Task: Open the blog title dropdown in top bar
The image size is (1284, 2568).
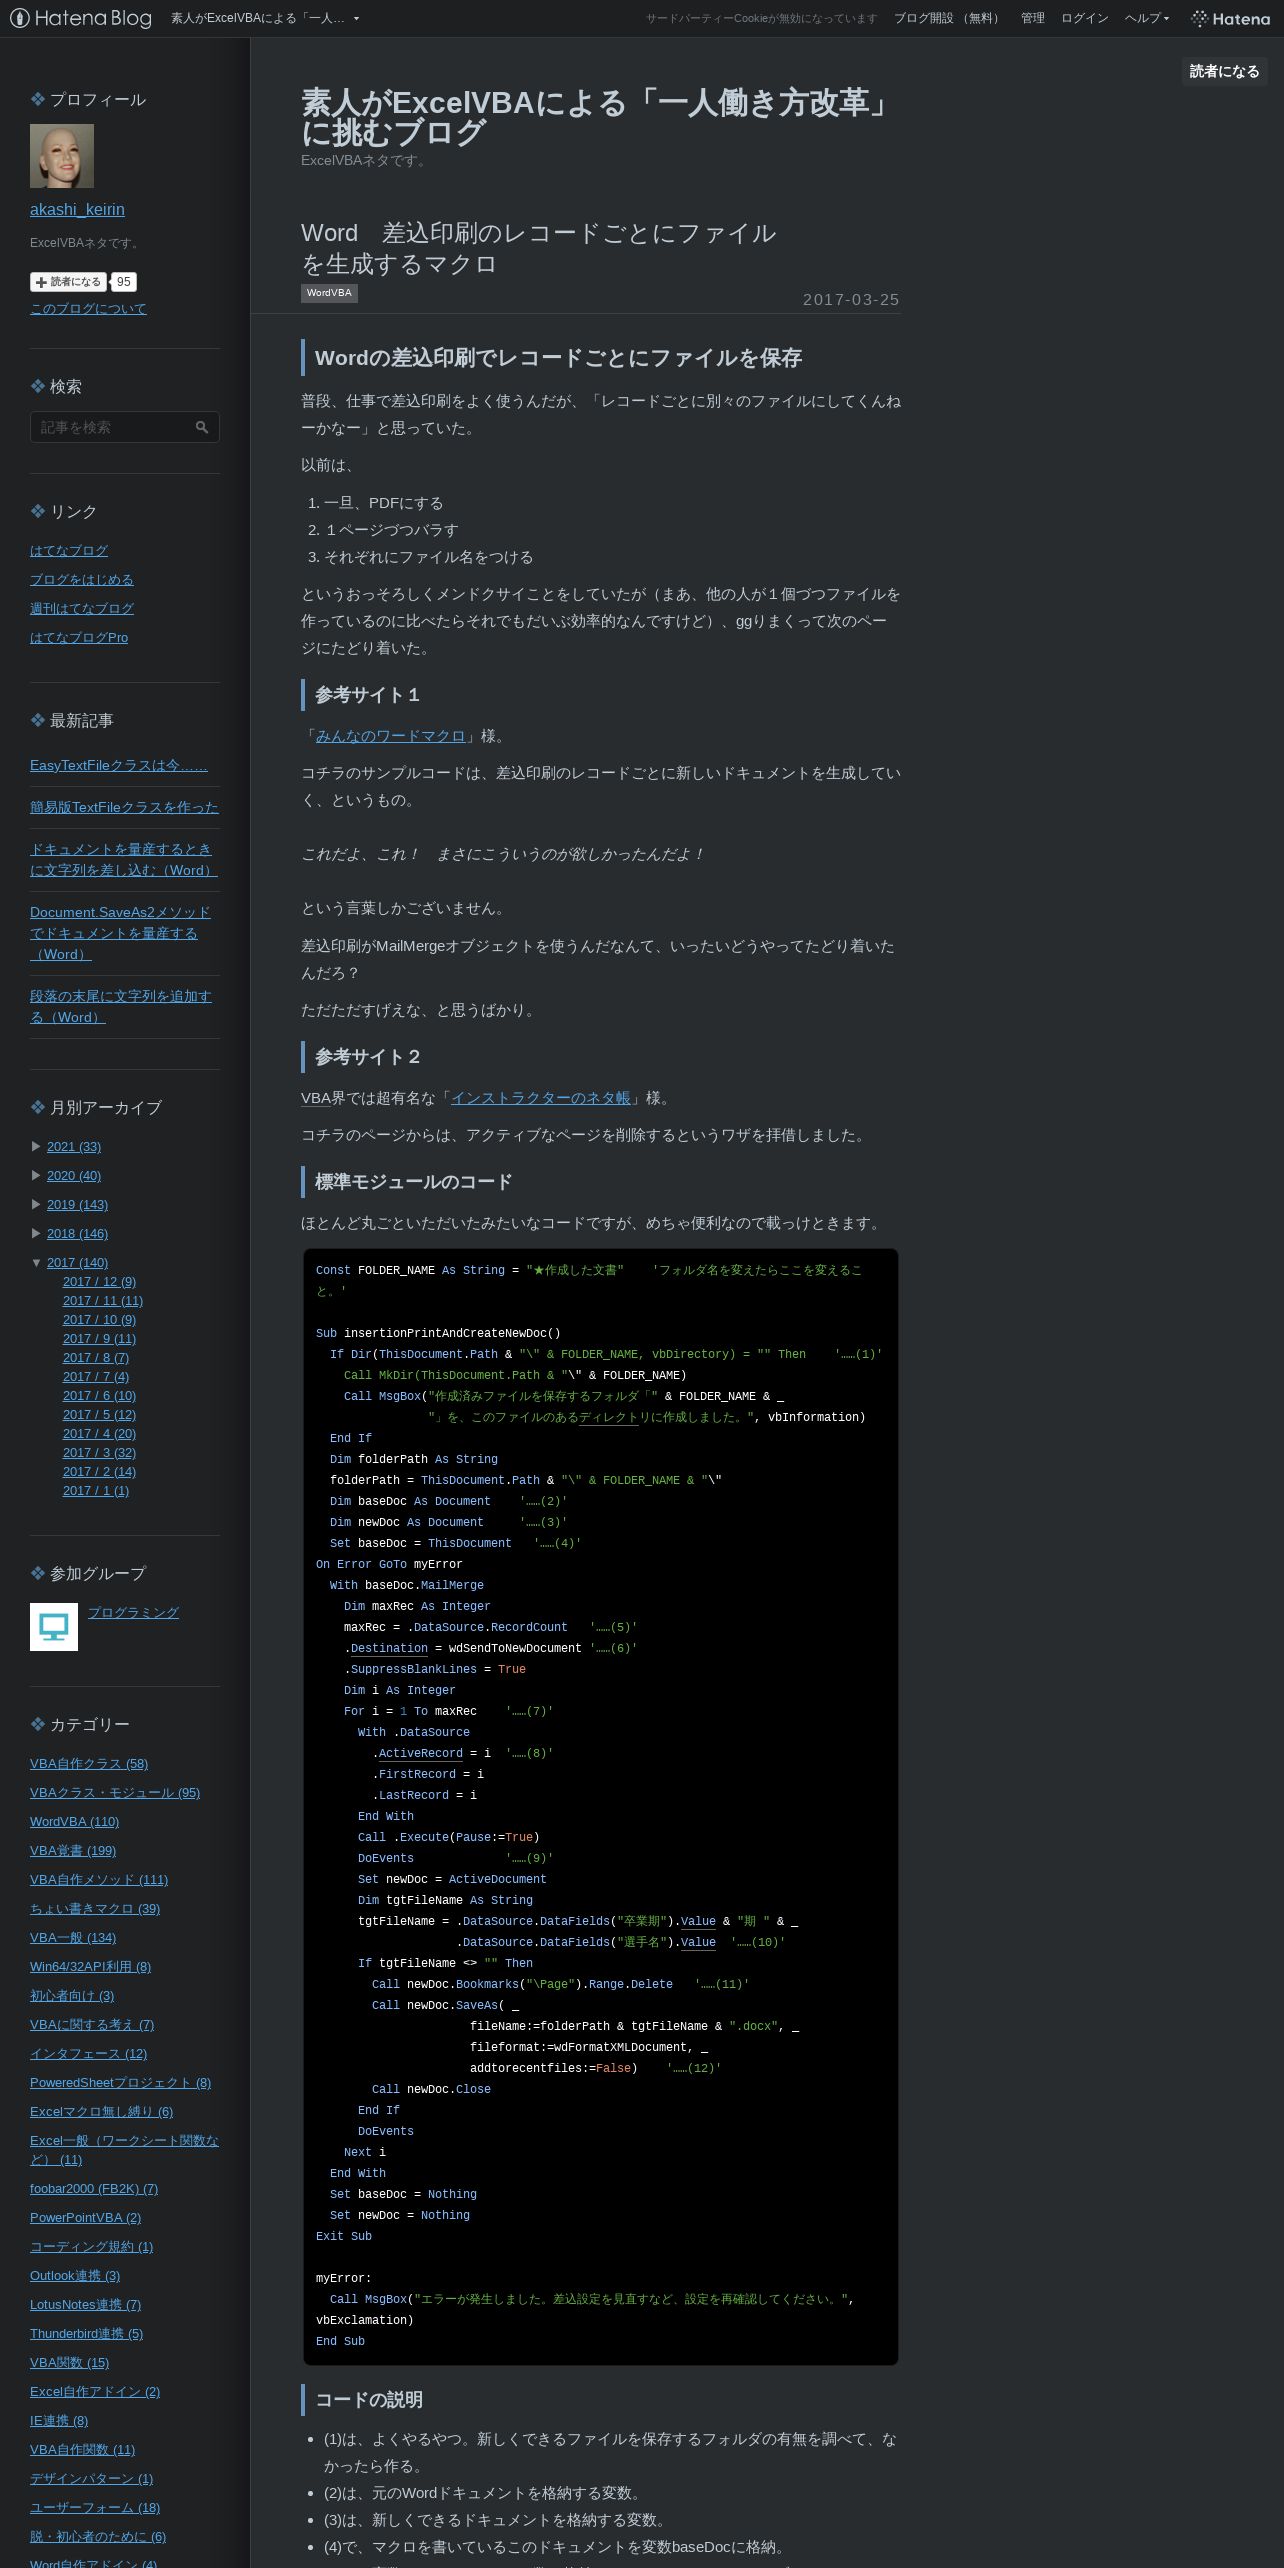Action: (265, 18)
